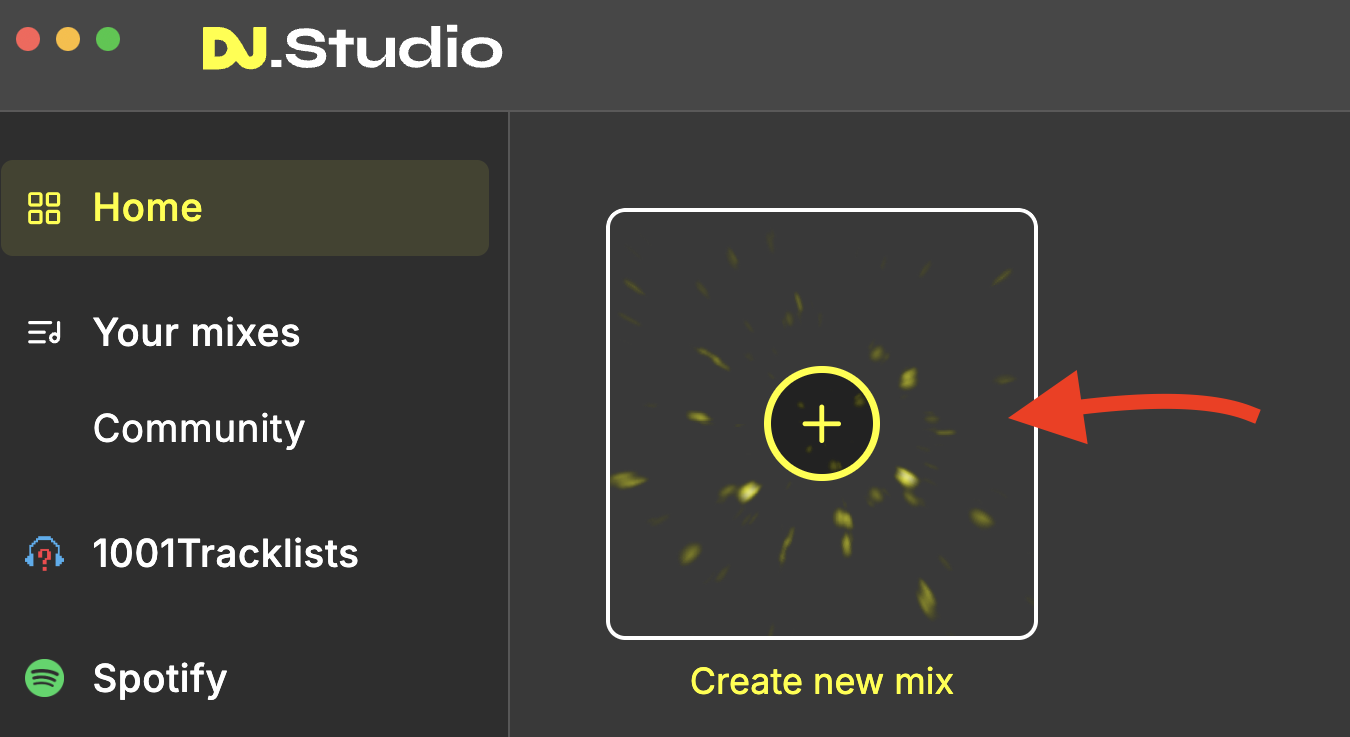Go to the Community page
Image resolution: width=1350 pixels, height=737 pixels.
[x=199, y=429]
